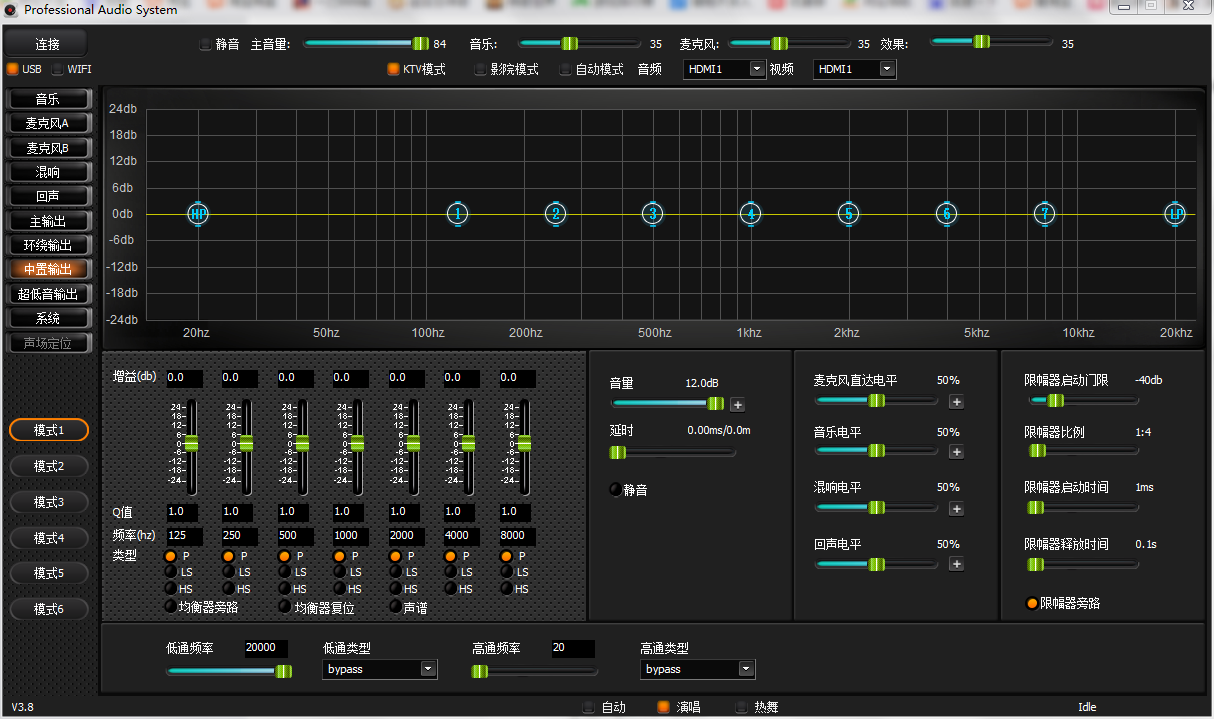Switch to the 回声 tab

[48, 196]
